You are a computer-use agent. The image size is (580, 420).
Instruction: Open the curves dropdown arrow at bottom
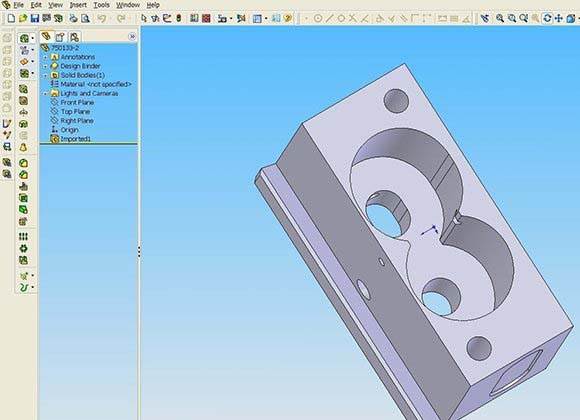click(33, 287)
